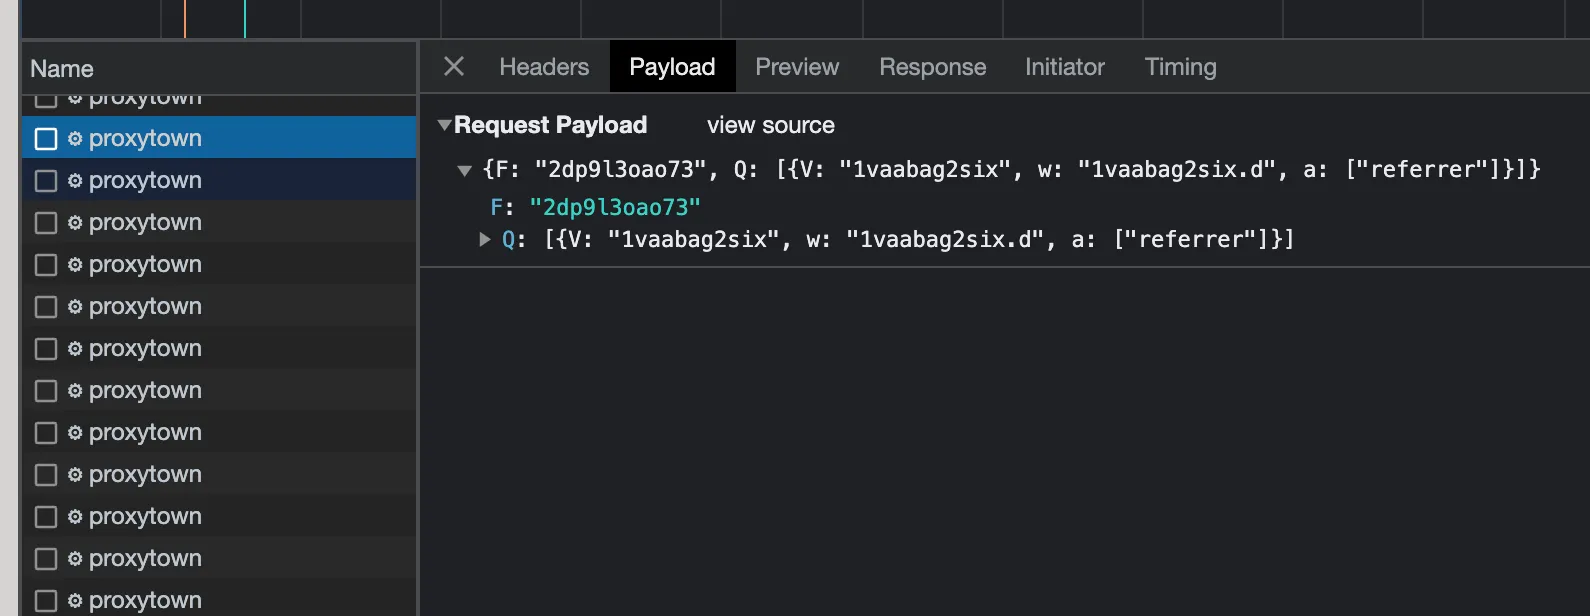Click the Name column header
This screenshot has width=1590, height=616.
(62, 69)
